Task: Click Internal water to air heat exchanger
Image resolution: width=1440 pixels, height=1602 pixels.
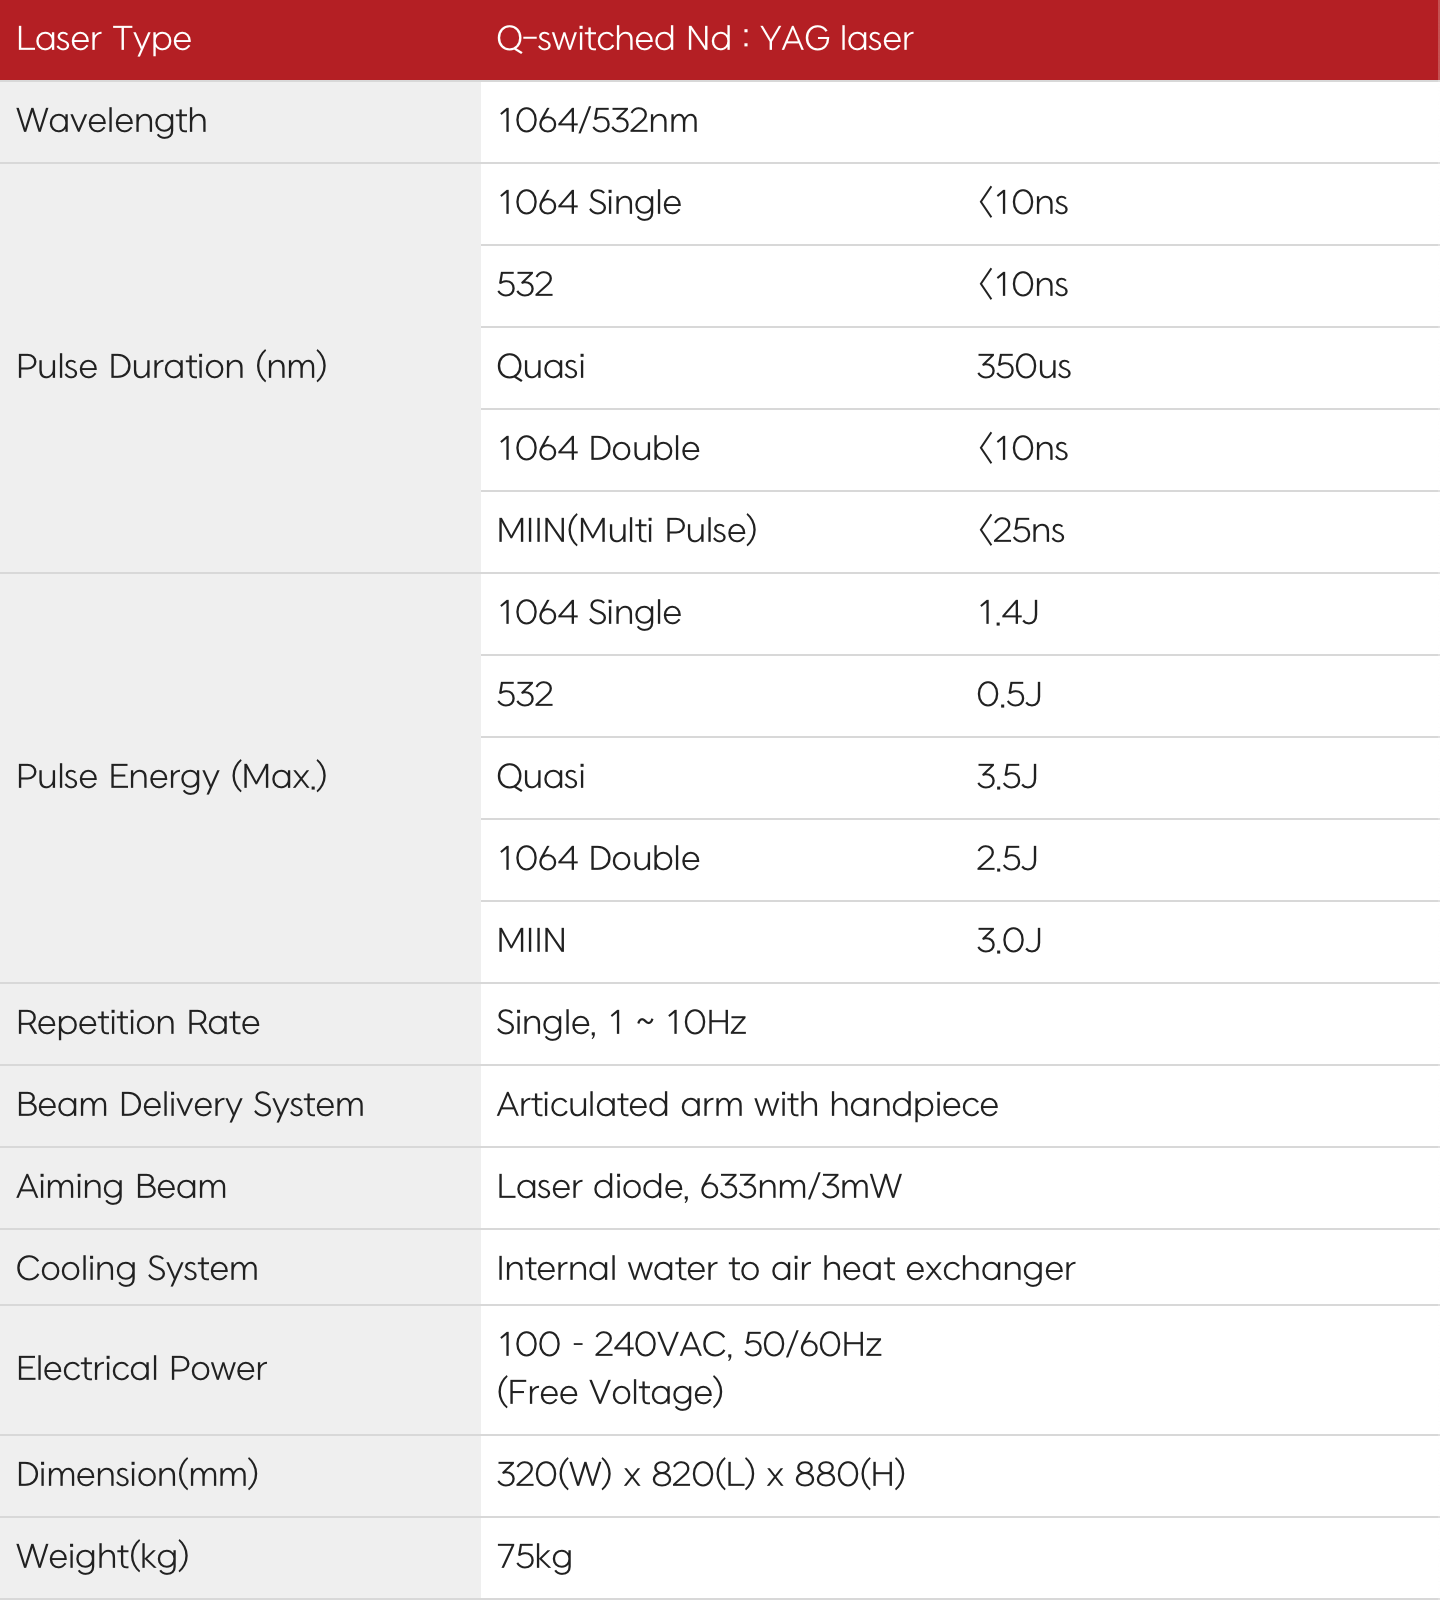Action: [x=786, y=1269]
